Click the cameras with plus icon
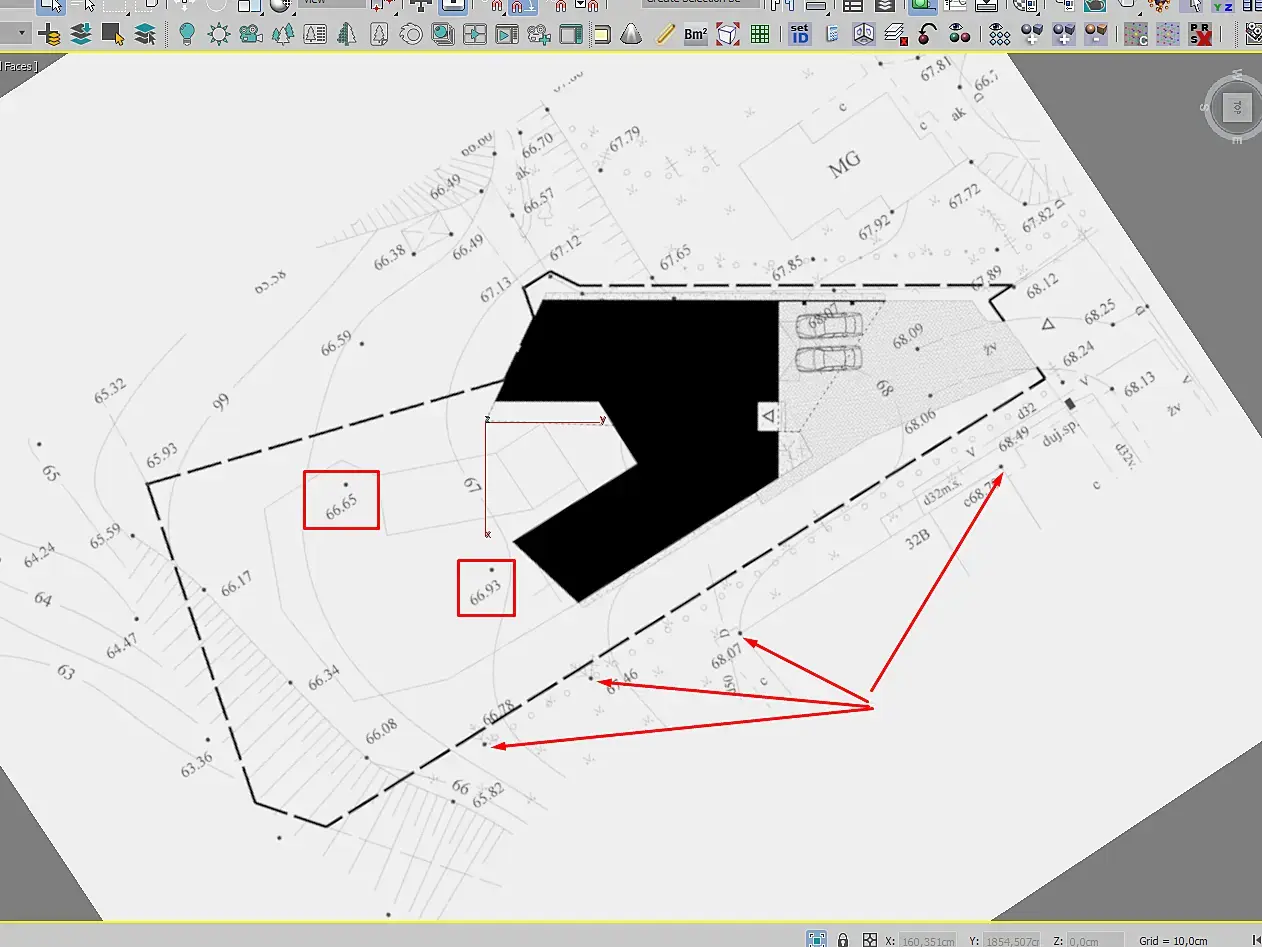This screenshot has width=1262, height=947. 539,36
